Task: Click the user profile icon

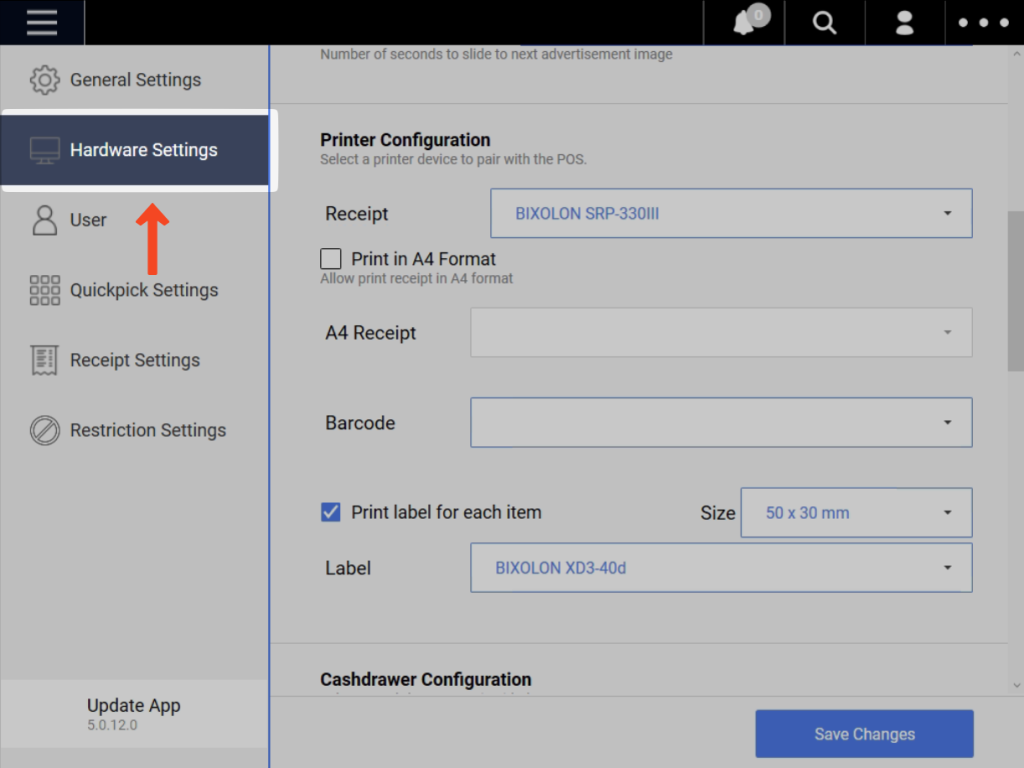Action: click(x=905, y=23)
